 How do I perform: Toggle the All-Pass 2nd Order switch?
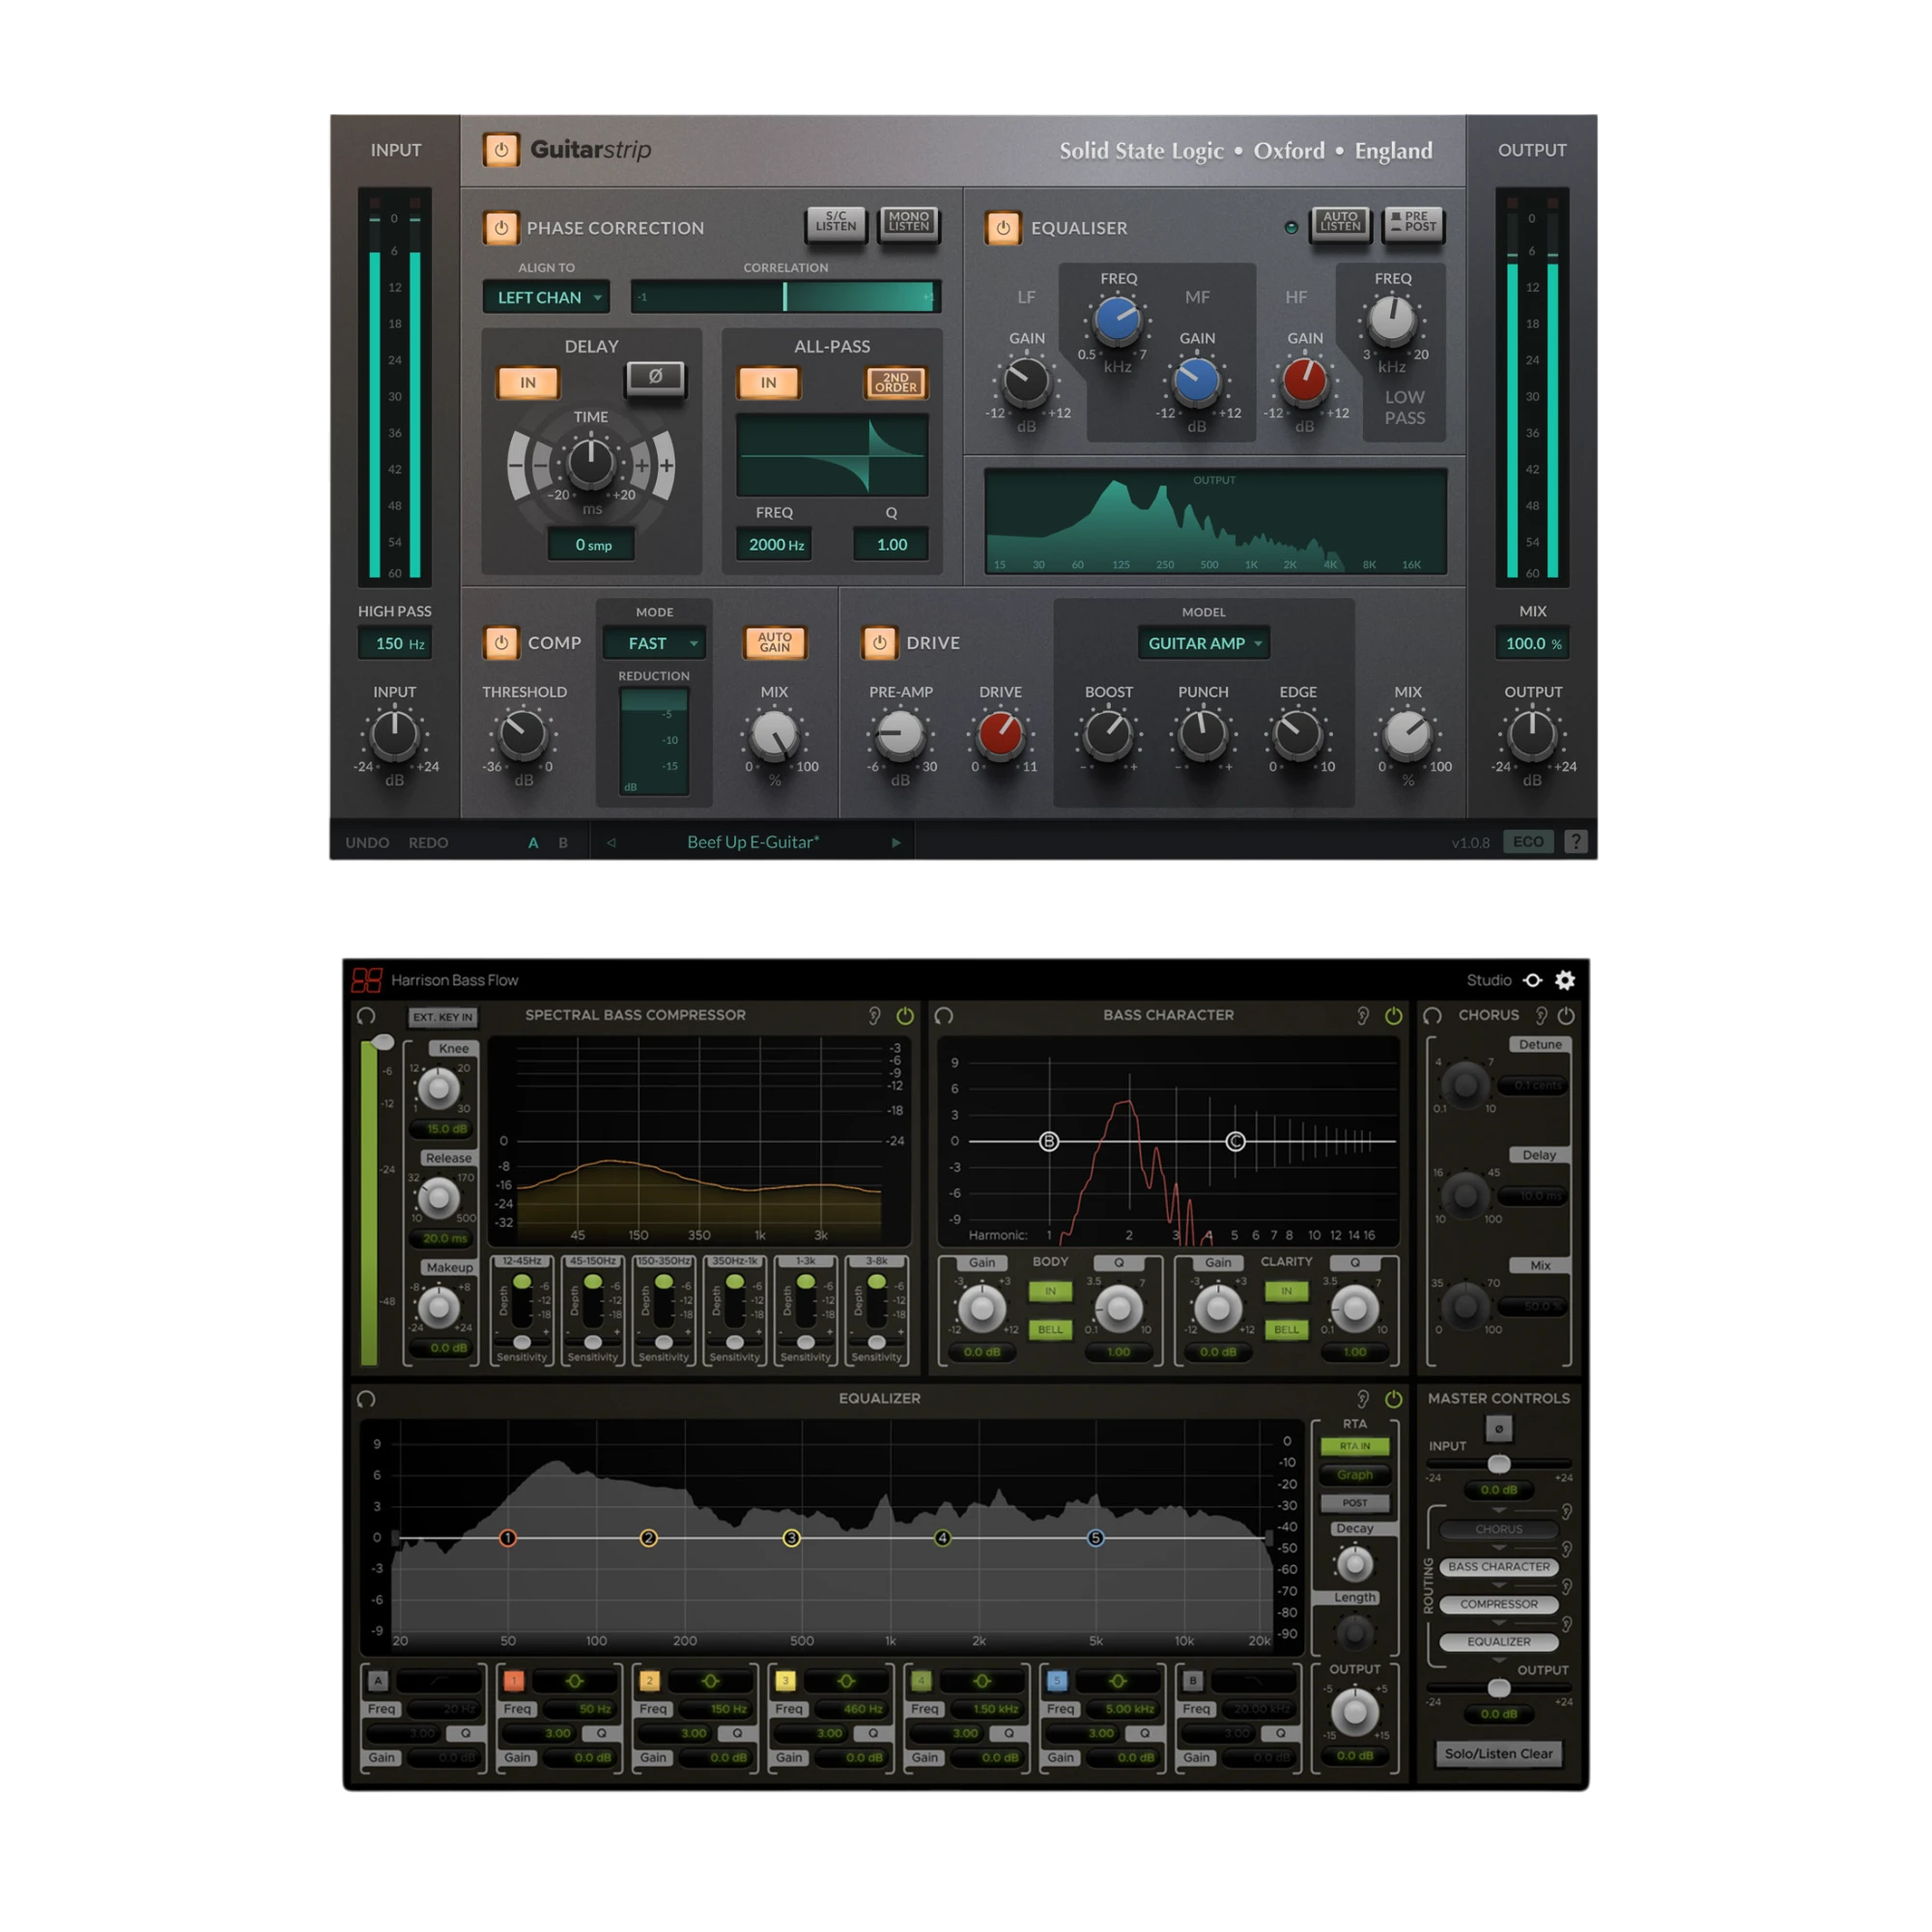click(895, 383)
